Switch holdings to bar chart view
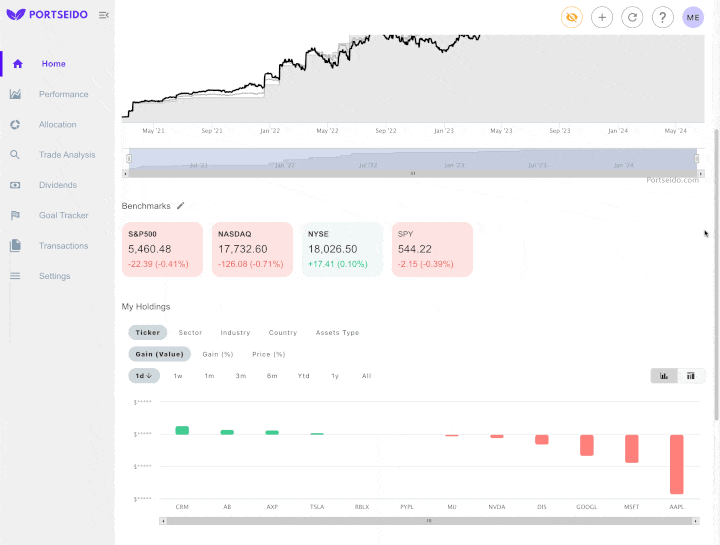Viewport: 720px width, 545px height. tap(664, 376)
